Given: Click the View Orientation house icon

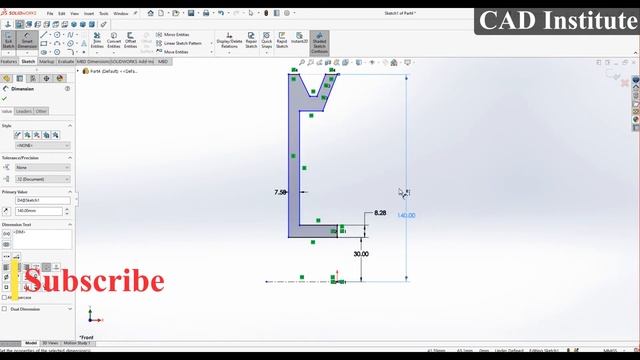Looking at the screenshot, I should click(394, 62).
